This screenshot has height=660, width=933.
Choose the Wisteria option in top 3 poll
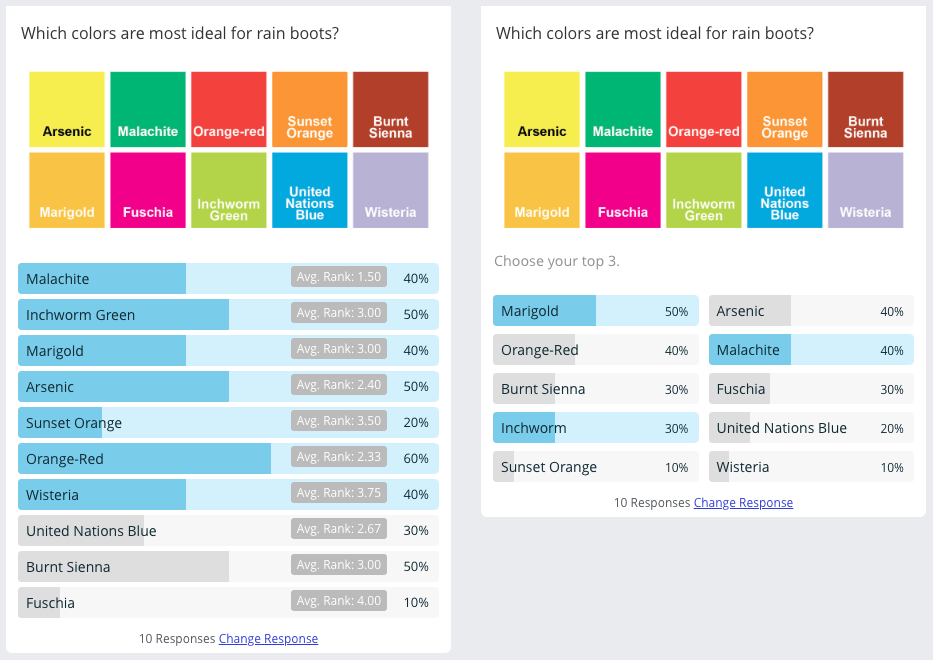pyautogui.click(x=811, y=467)
